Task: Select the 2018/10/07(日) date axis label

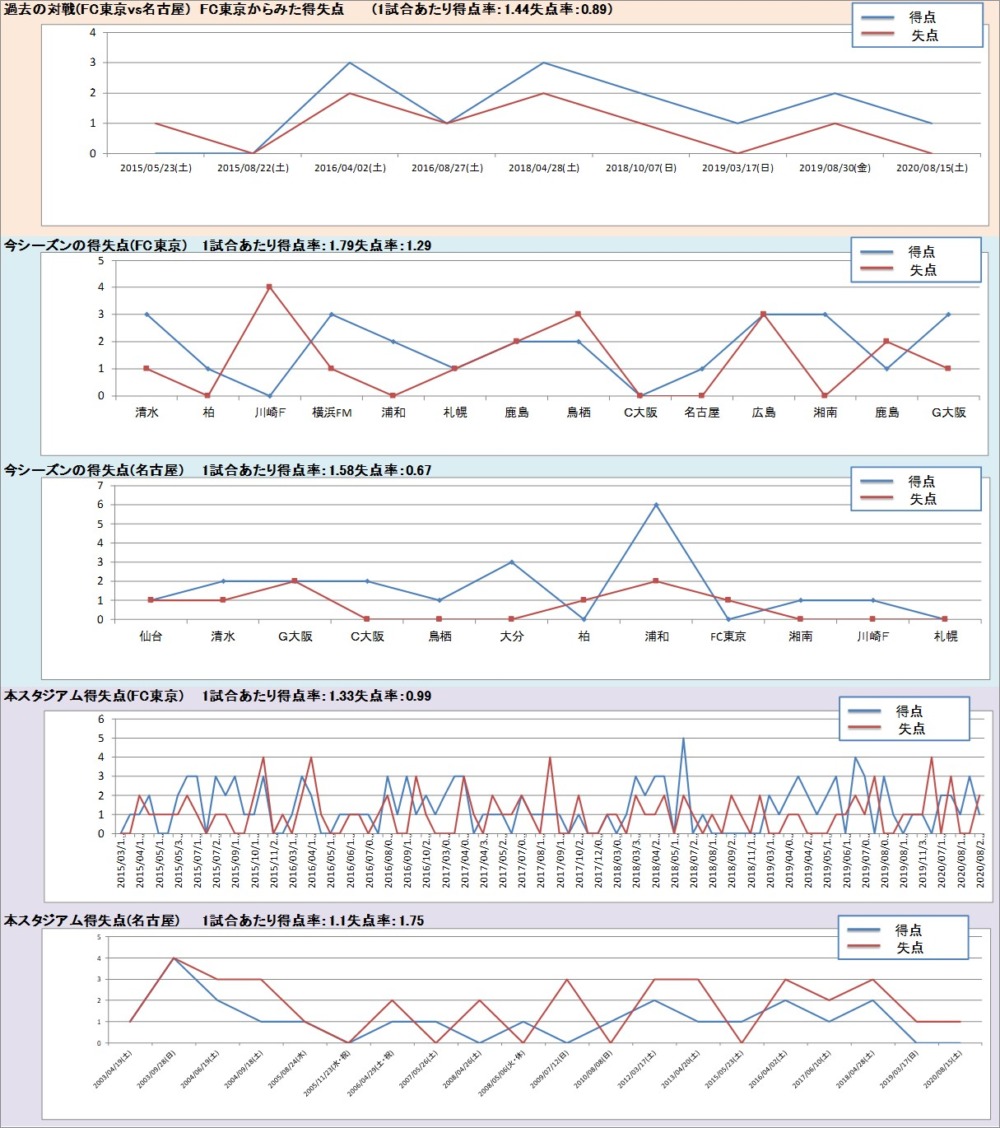Action: coord(640,169)
